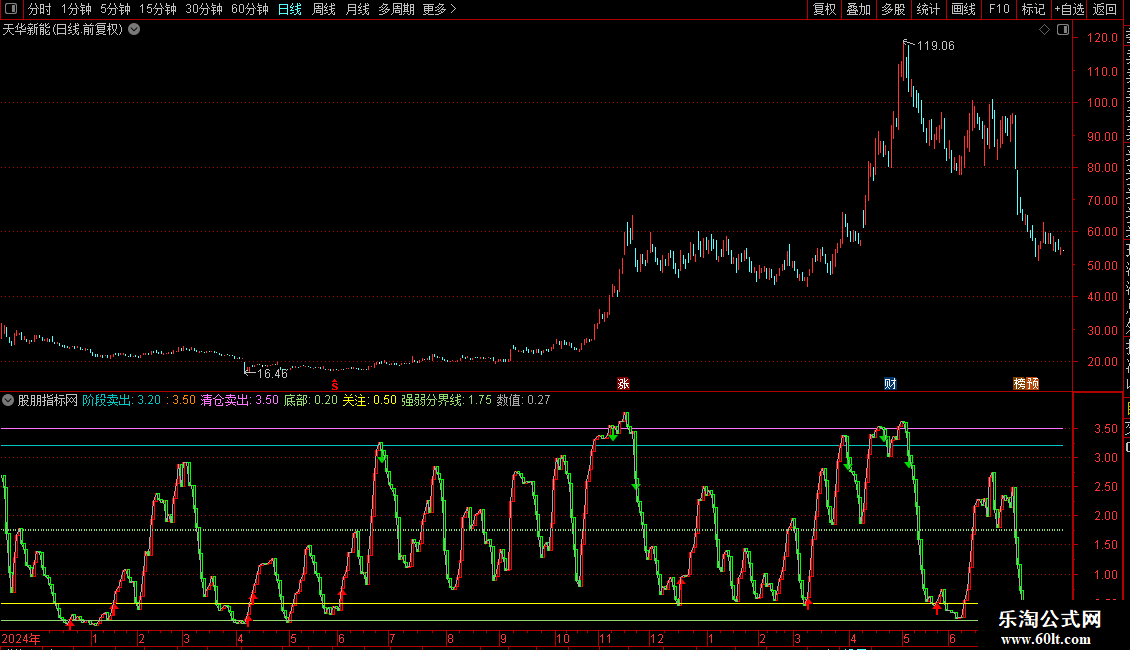Open the 复权 adjustment menu
Viewport: 1130px width, 650px height.
point(824,9)
